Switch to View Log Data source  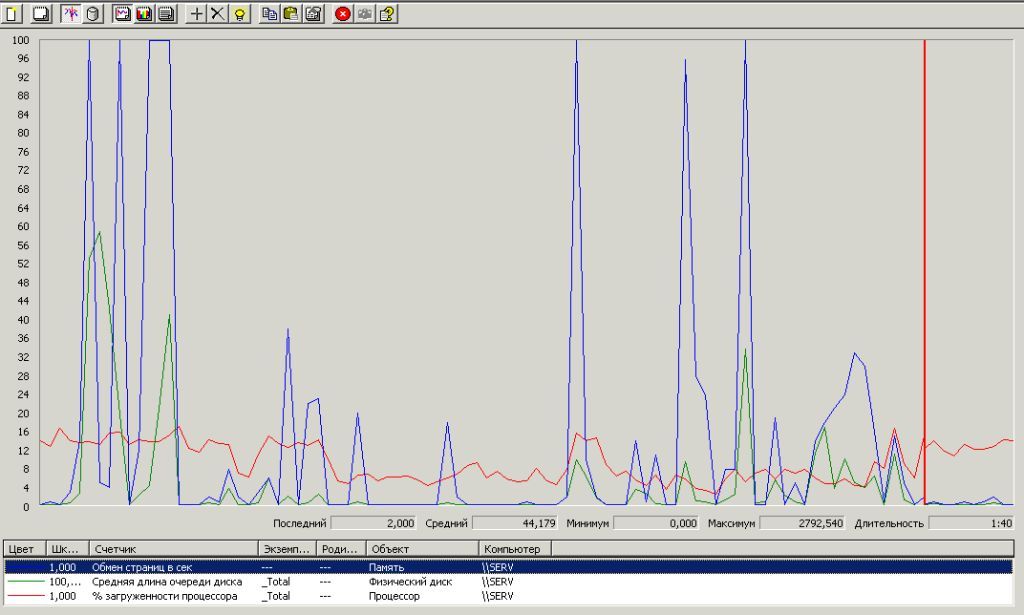point(93,14)
